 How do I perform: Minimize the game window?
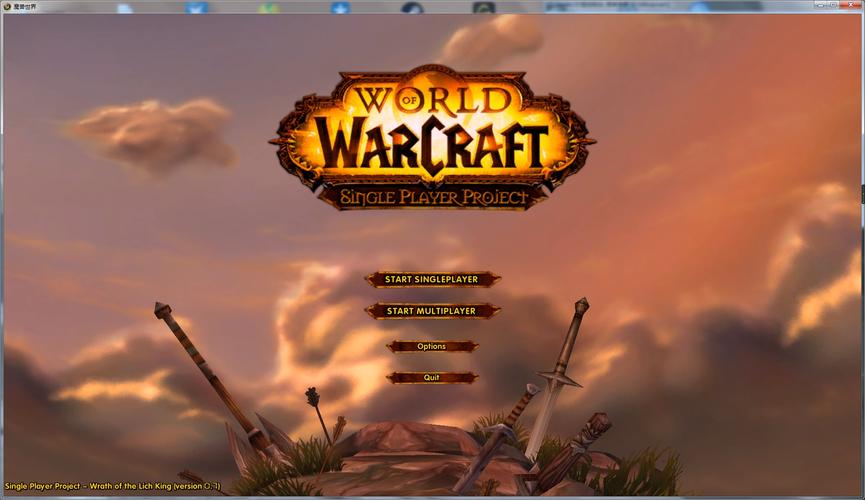tap(821, 4)
